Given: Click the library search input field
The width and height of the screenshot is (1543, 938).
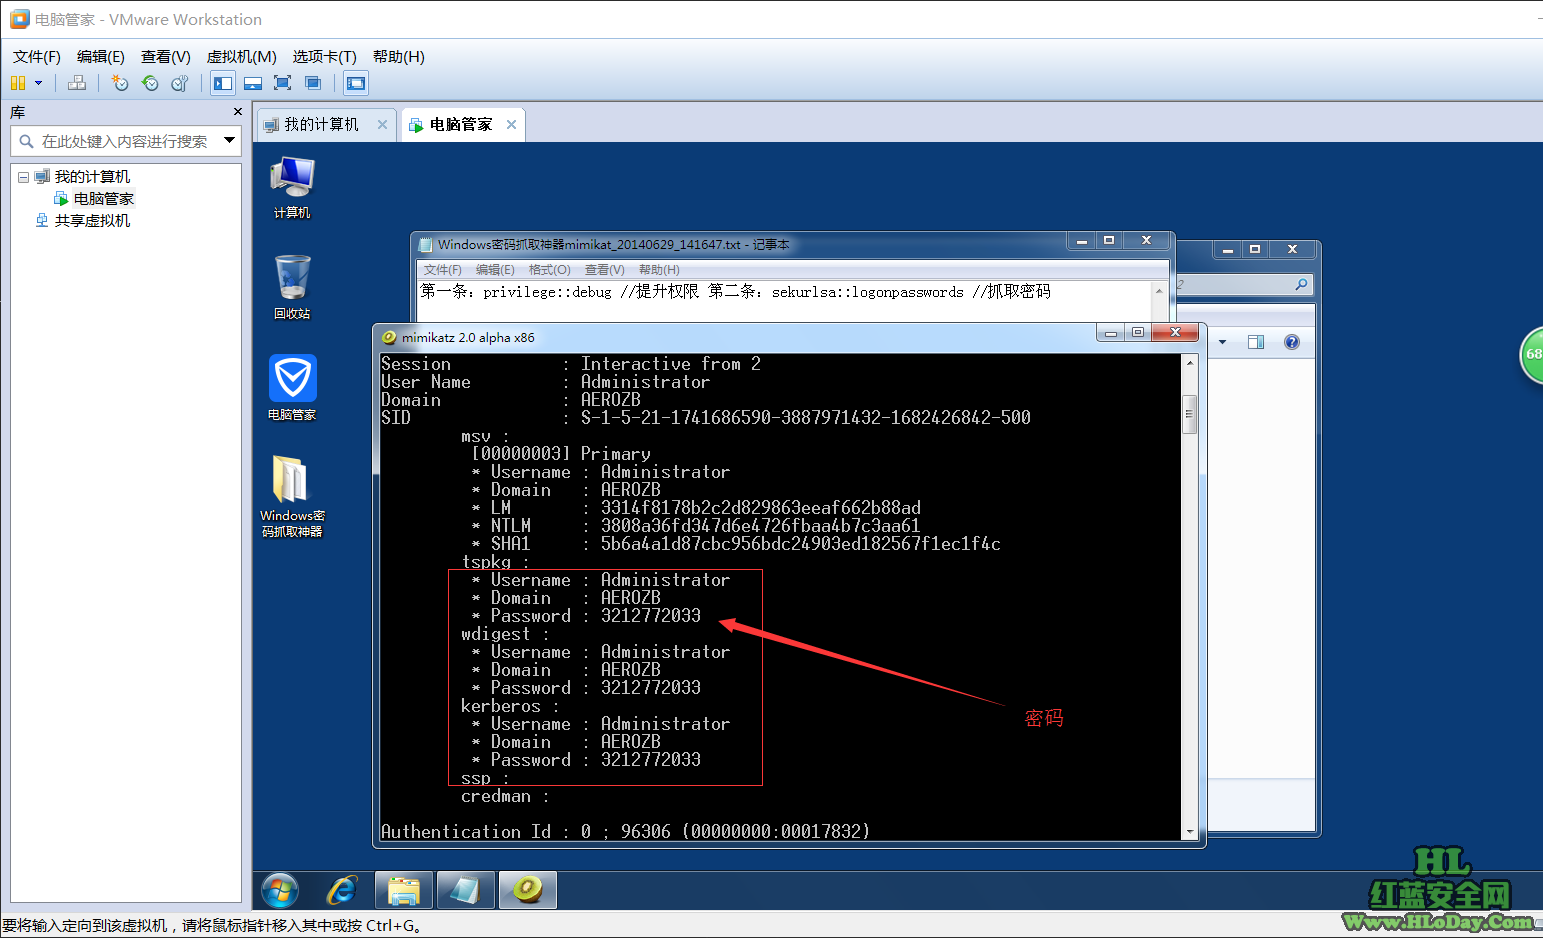Looking at the screenshot, I should (125, 141).
